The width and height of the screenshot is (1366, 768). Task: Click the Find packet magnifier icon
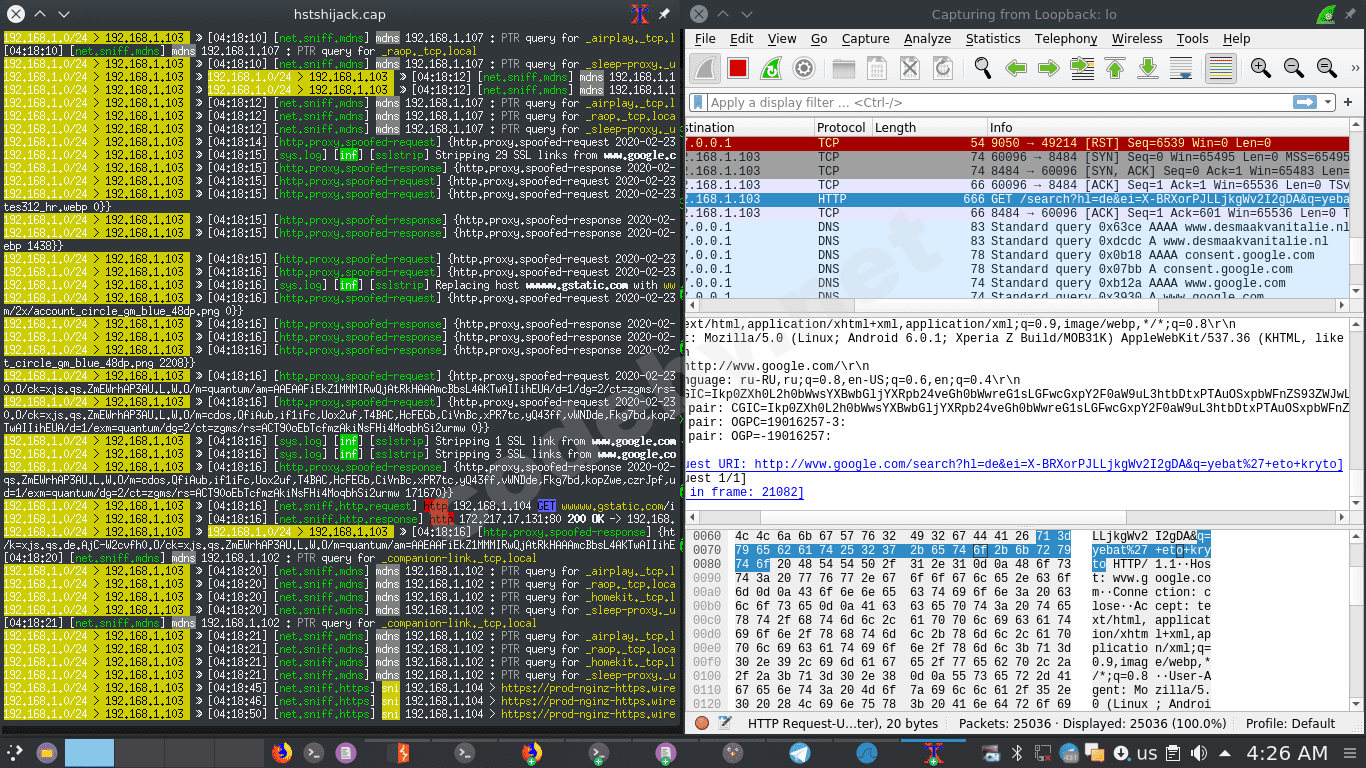pyautogui.click(x=983, y=68)
